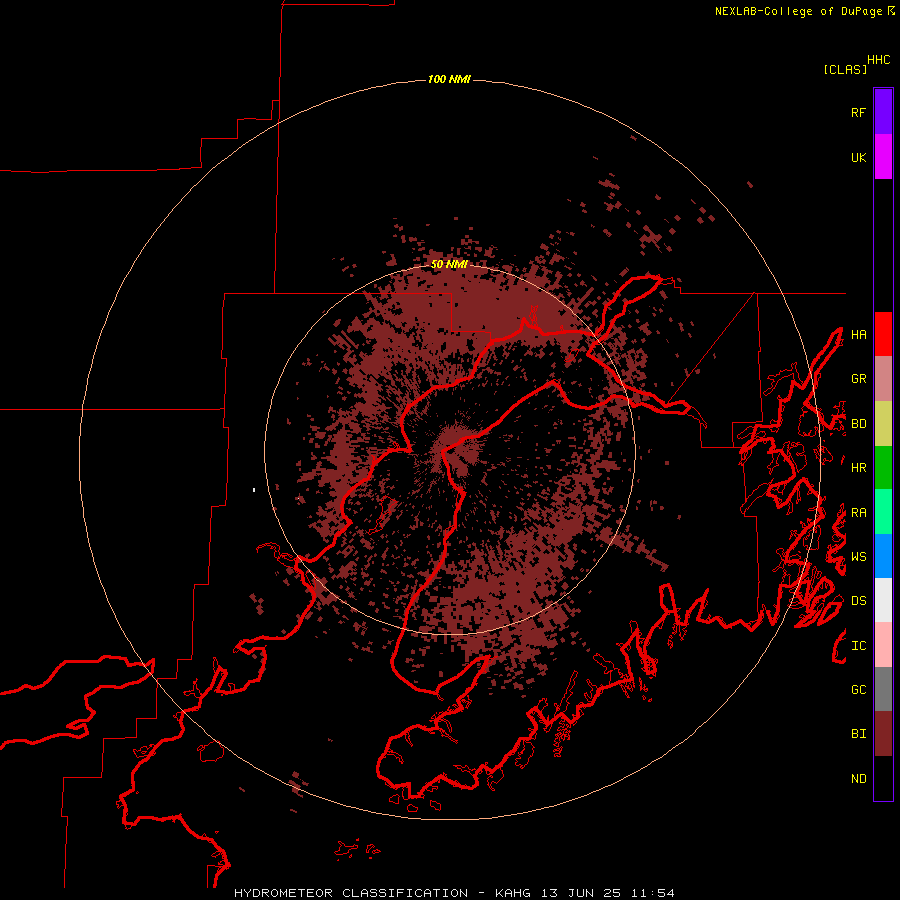Click the "WS" legend label
Screen dimensions: 900x900
[x=858, y=557]
